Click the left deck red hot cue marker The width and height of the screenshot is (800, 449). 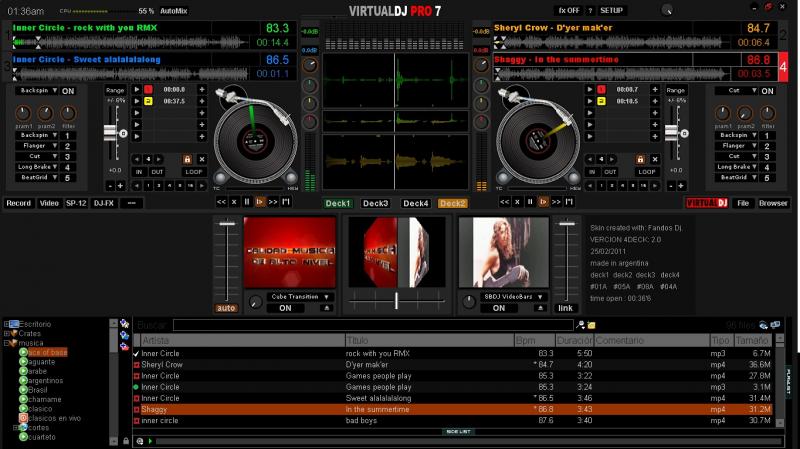tap(148, 89)
